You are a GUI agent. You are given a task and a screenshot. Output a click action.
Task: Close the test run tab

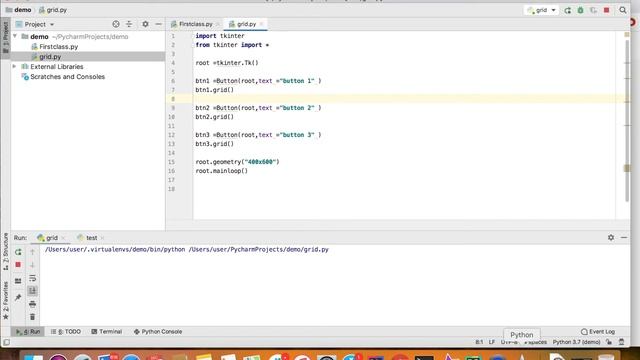click(x=102, y=238)
